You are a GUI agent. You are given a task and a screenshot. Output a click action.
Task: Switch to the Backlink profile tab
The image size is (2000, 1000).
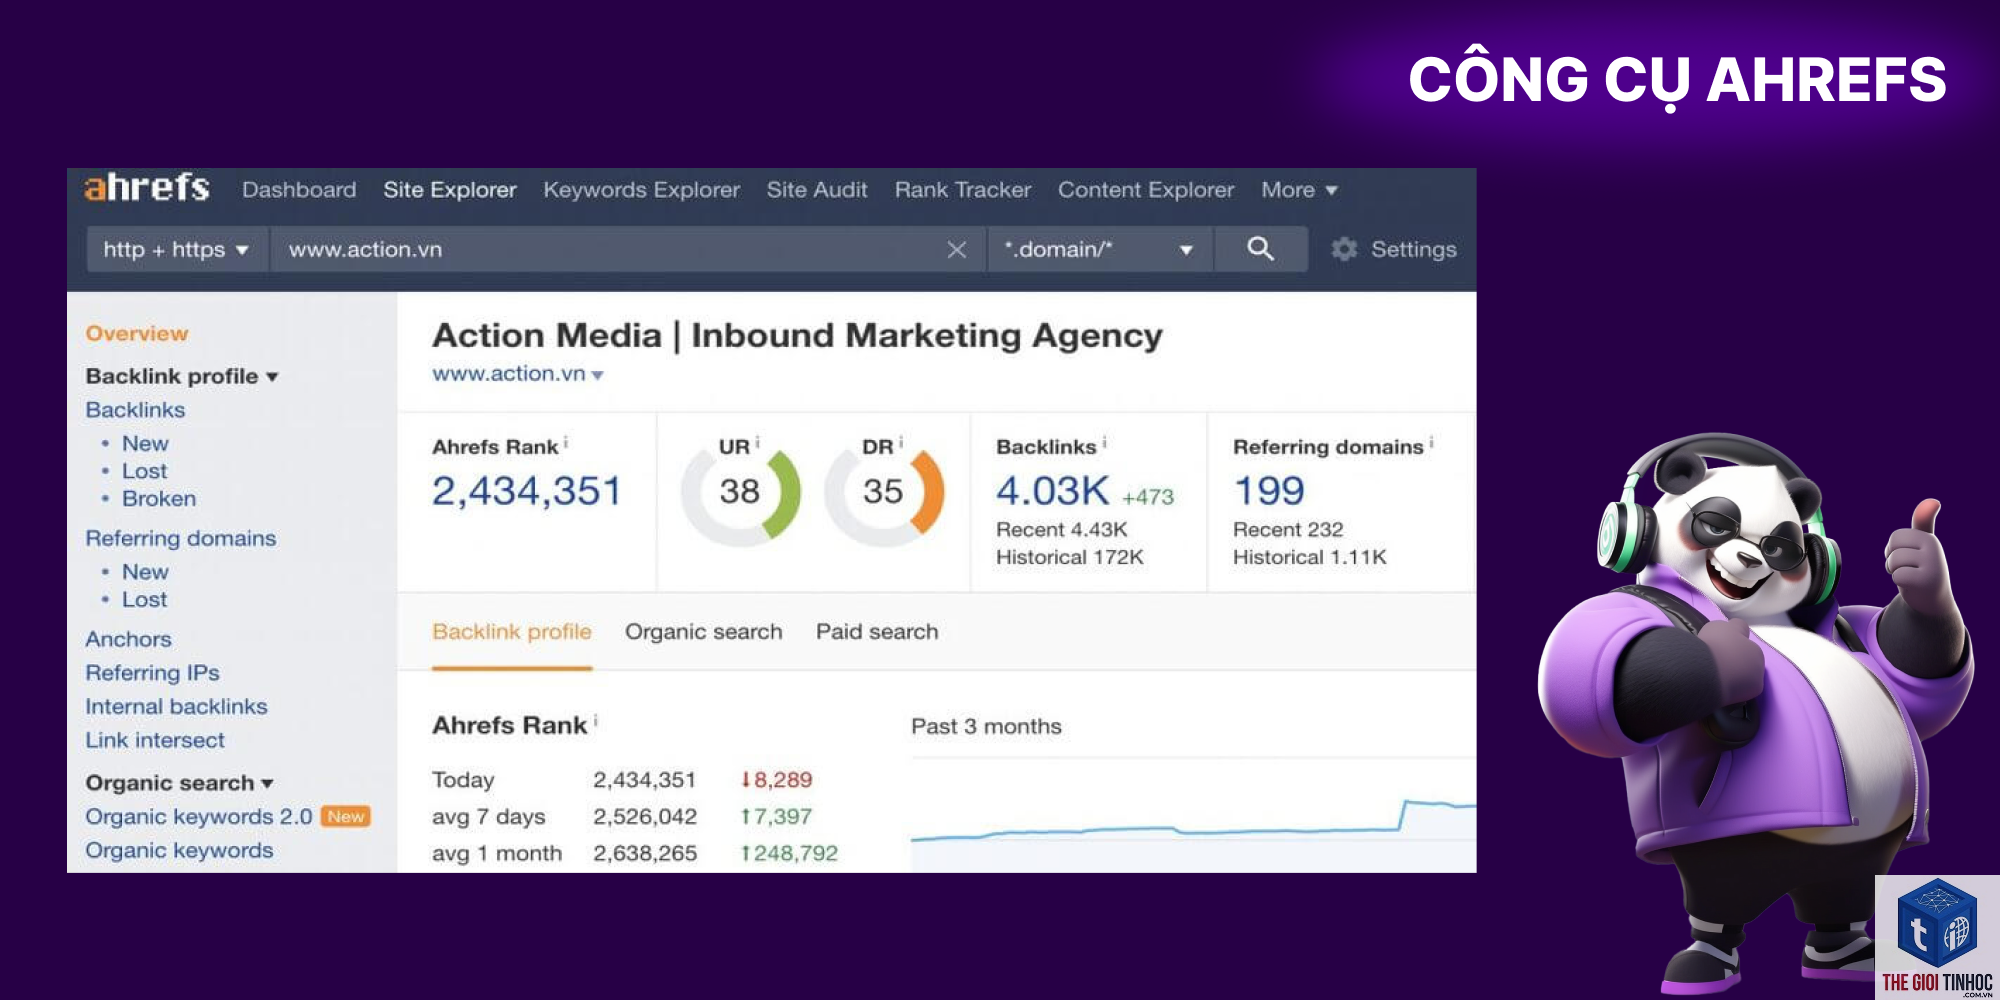tap(512, 632)
